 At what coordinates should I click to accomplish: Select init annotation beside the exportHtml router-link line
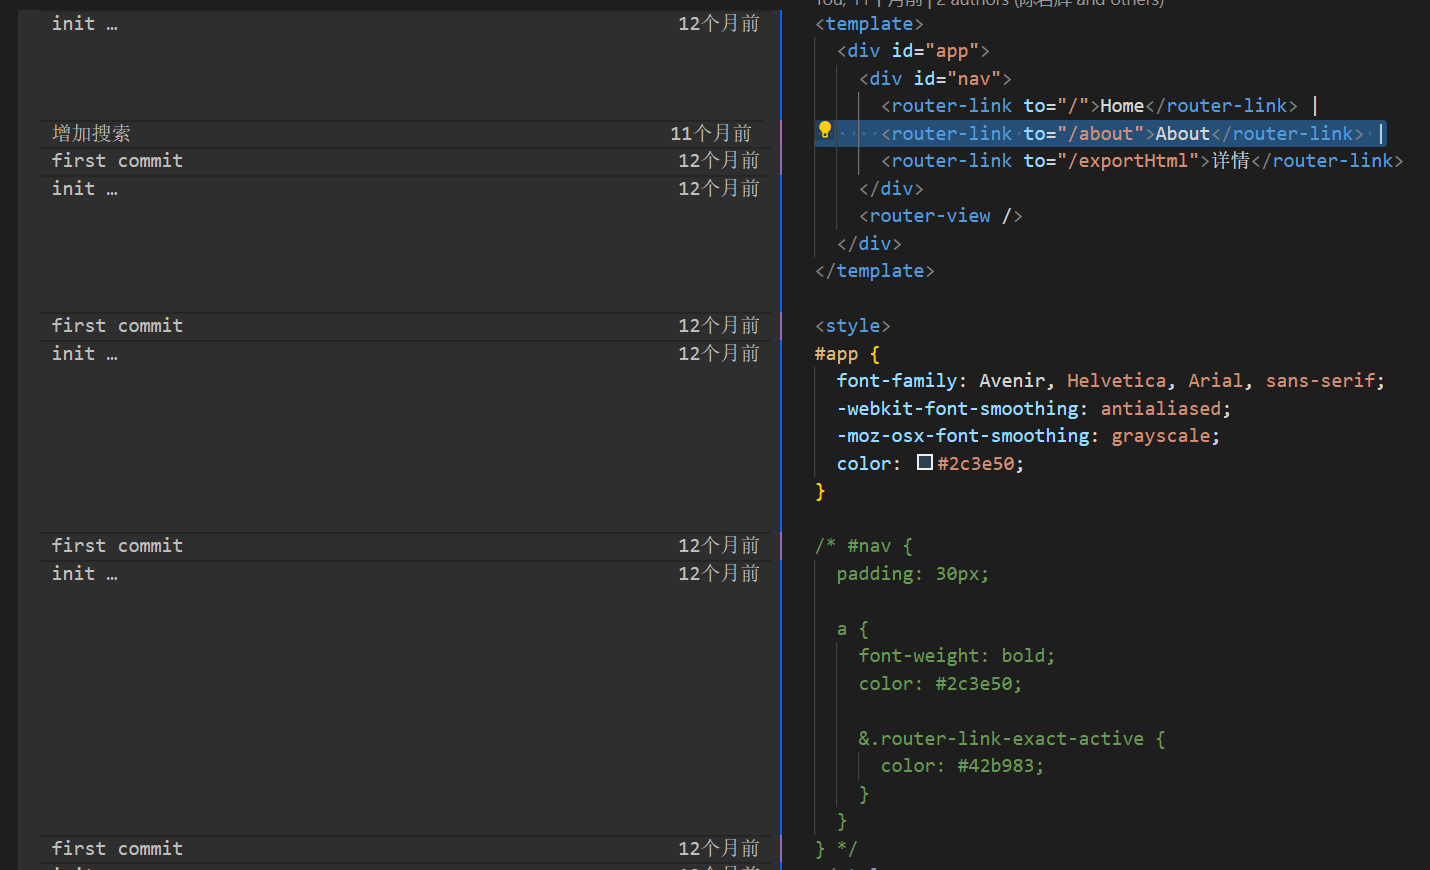(x=85, y=189)
